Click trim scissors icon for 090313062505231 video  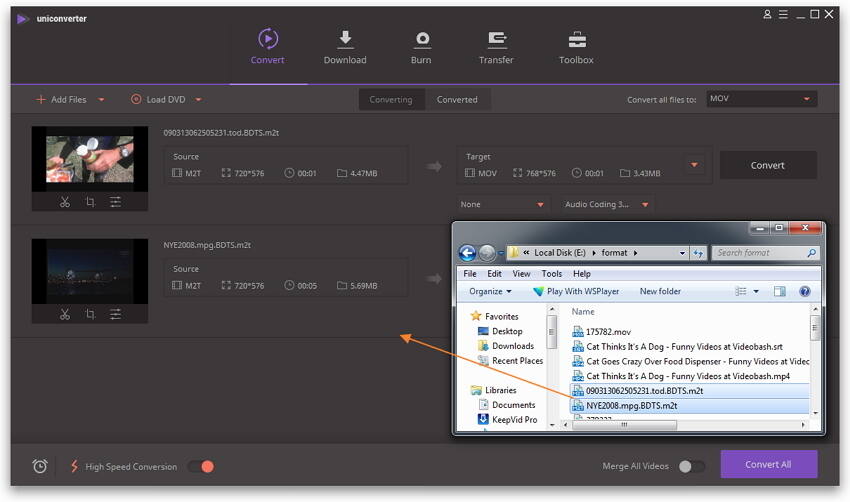coord(65,202)
